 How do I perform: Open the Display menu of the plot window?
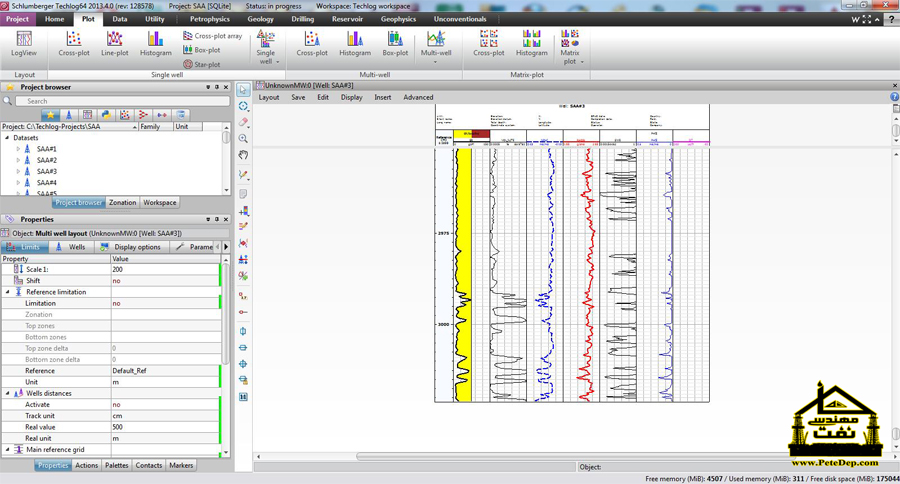351,98
